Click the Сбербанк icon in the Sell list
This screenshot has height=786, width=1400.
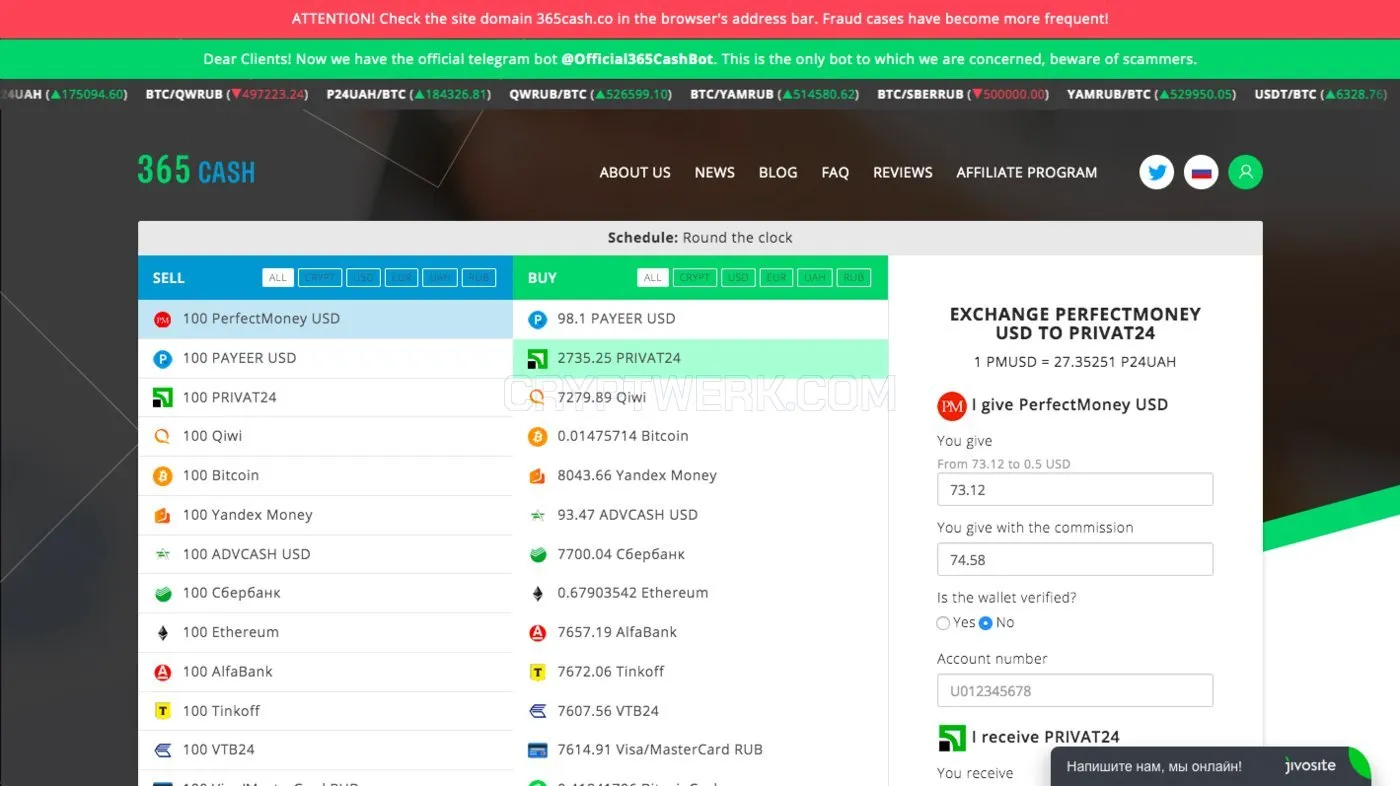pyautogui.click(x=162, y=593)
